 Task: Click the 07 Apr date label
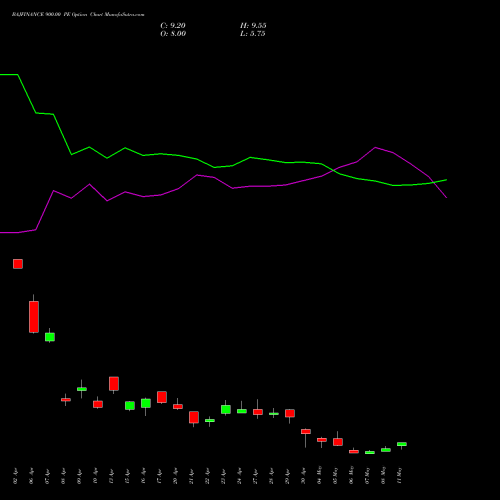click(x=47, y=476)
